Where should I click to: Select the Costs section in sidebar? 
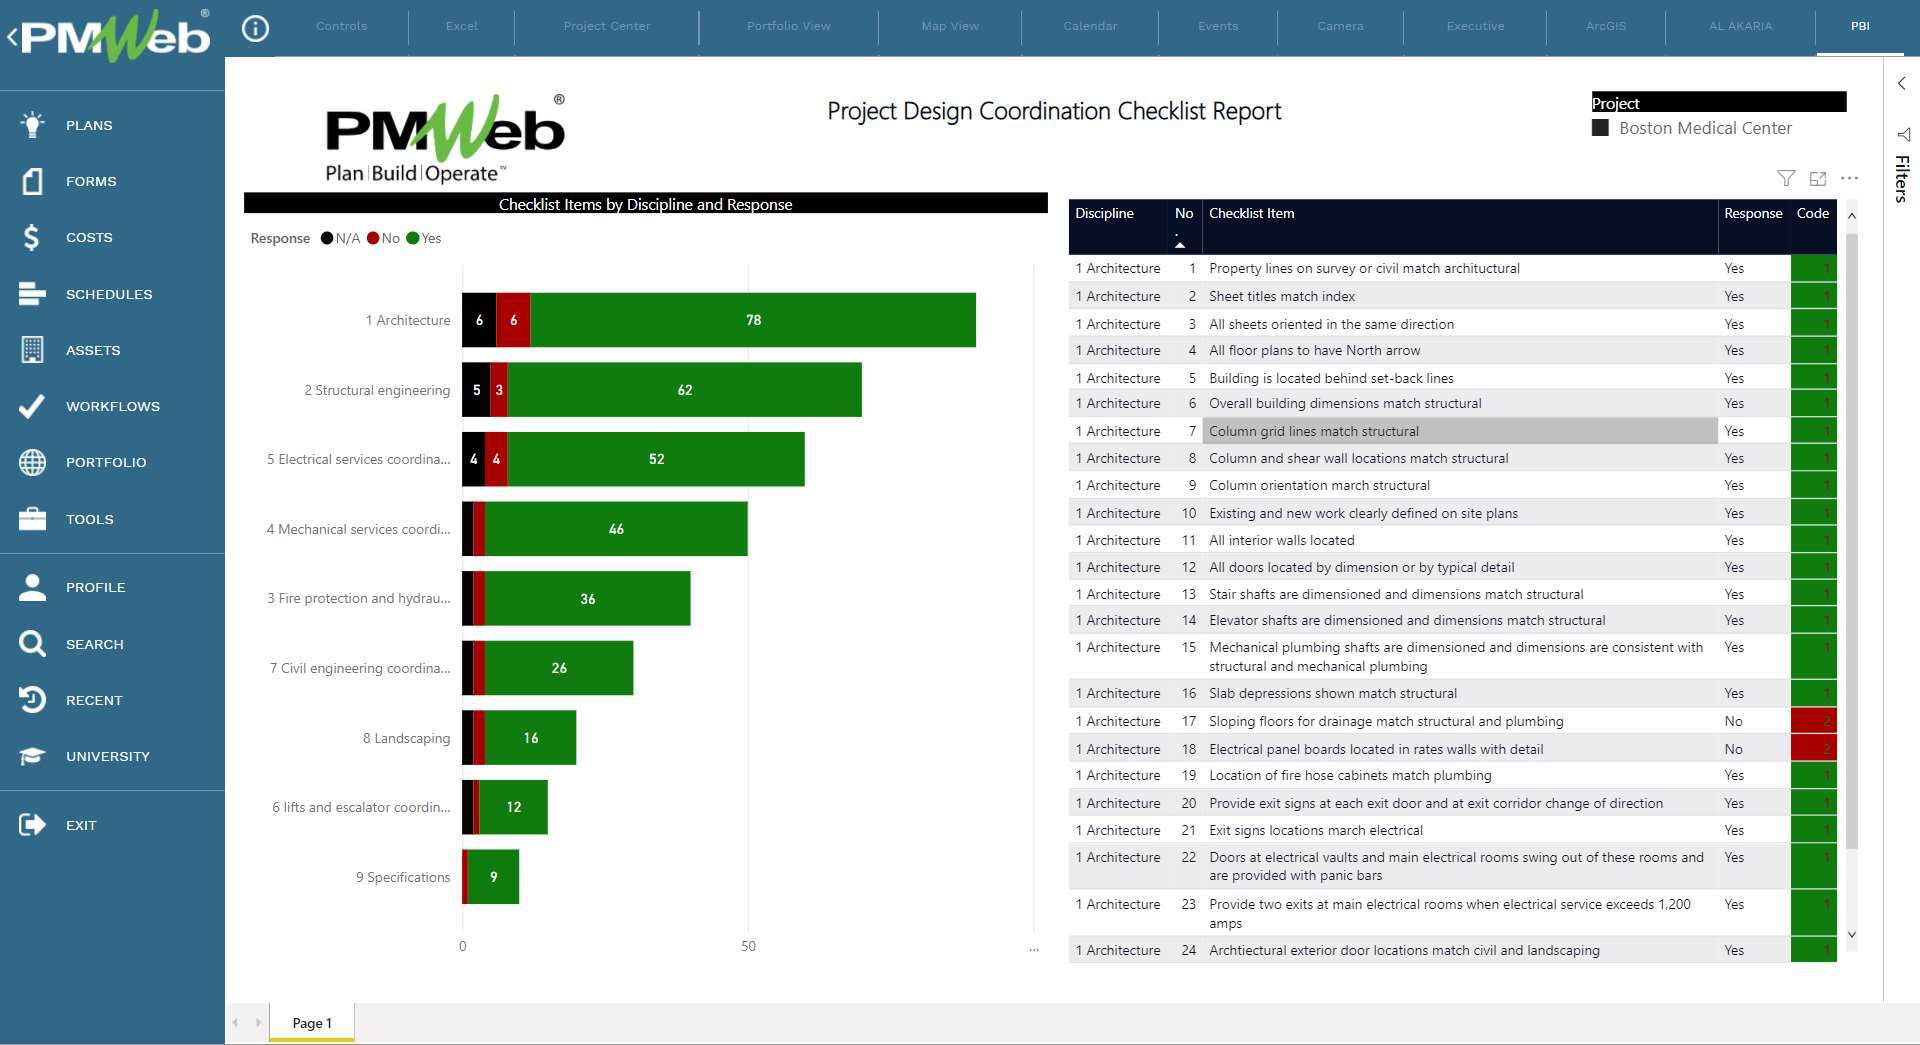(89, 237)
